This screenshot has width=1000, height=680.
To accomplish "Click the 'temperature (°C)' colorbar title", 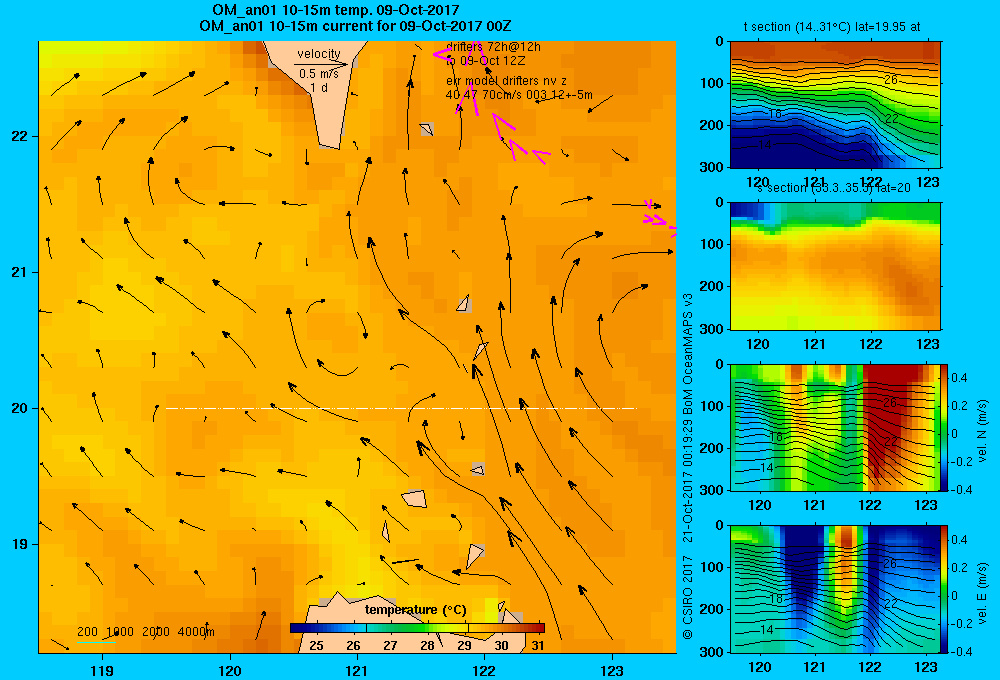I will (x=416, y=610).
